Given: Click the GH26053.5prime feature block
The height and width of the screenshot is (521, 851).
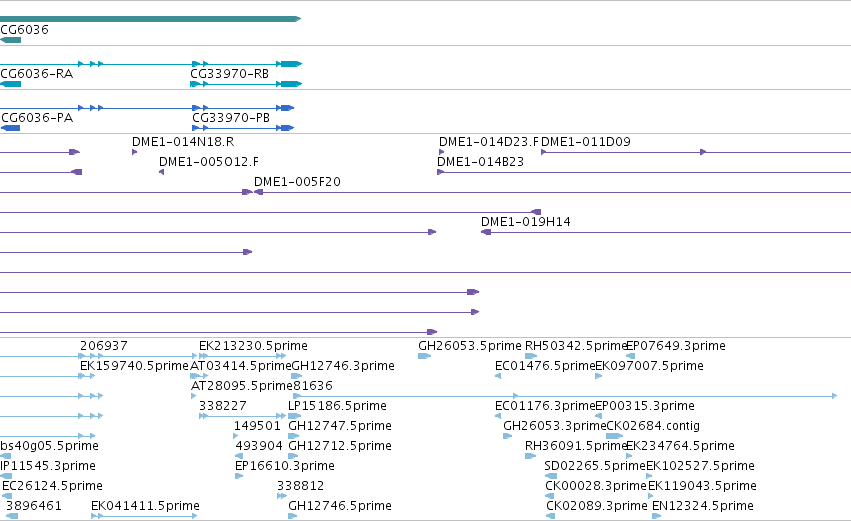Looking at the screenshot, I should (424, 356).
